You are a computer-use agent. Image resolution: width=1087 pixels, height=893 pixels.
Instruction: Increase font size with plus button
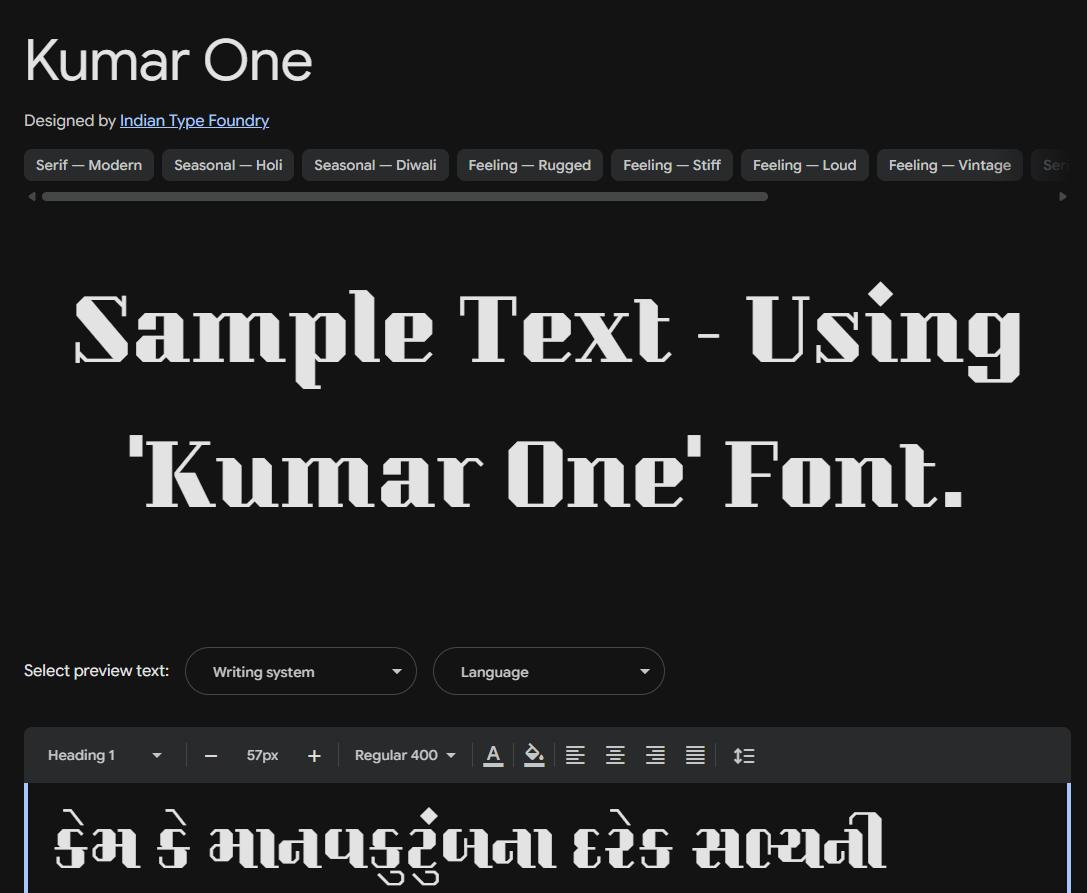[314, 756]
